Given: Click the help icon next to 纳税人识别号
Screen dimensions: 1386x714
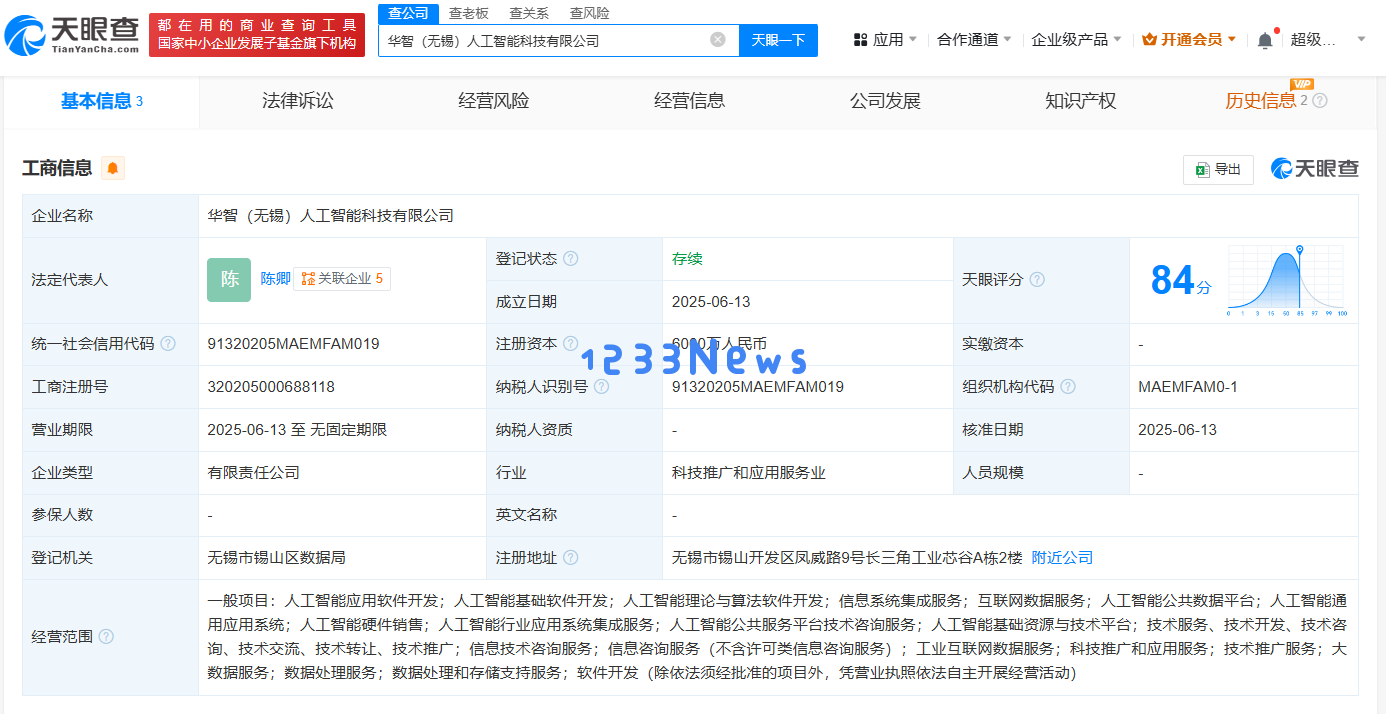Looking at the screenshot, I should [x=602, y=387].
